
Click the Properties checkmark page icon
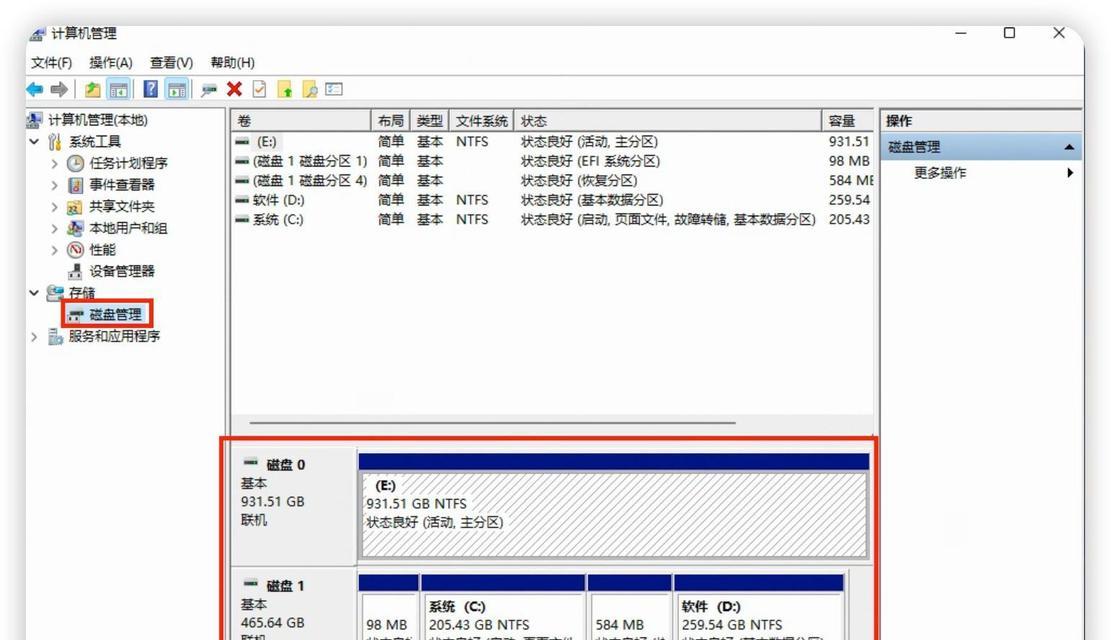[x=259, y=89]
